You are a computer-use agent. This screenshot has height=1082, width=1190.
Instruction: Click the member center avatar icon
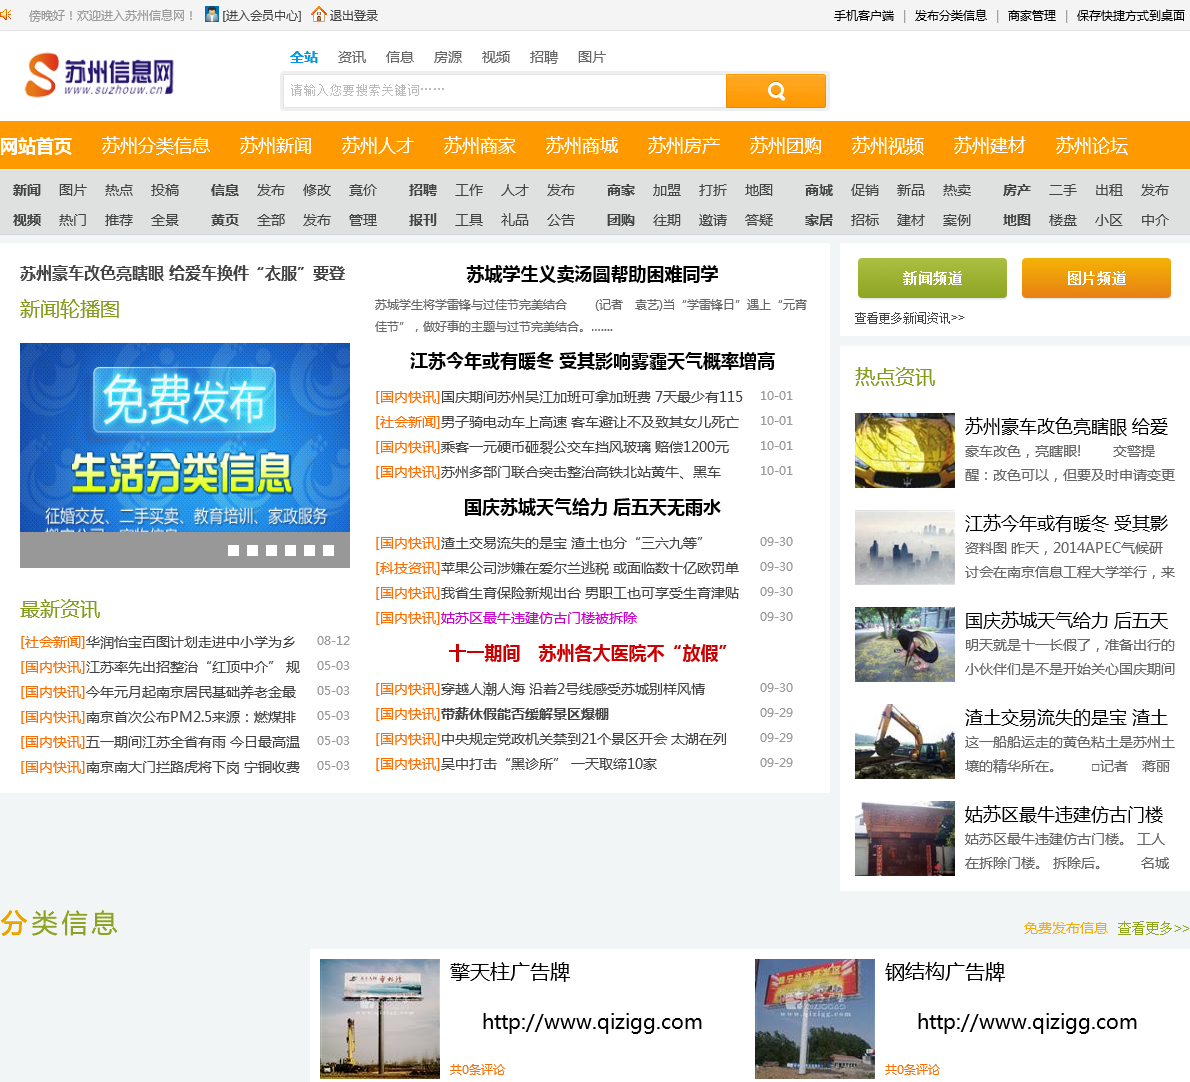(x=212, y=14)
